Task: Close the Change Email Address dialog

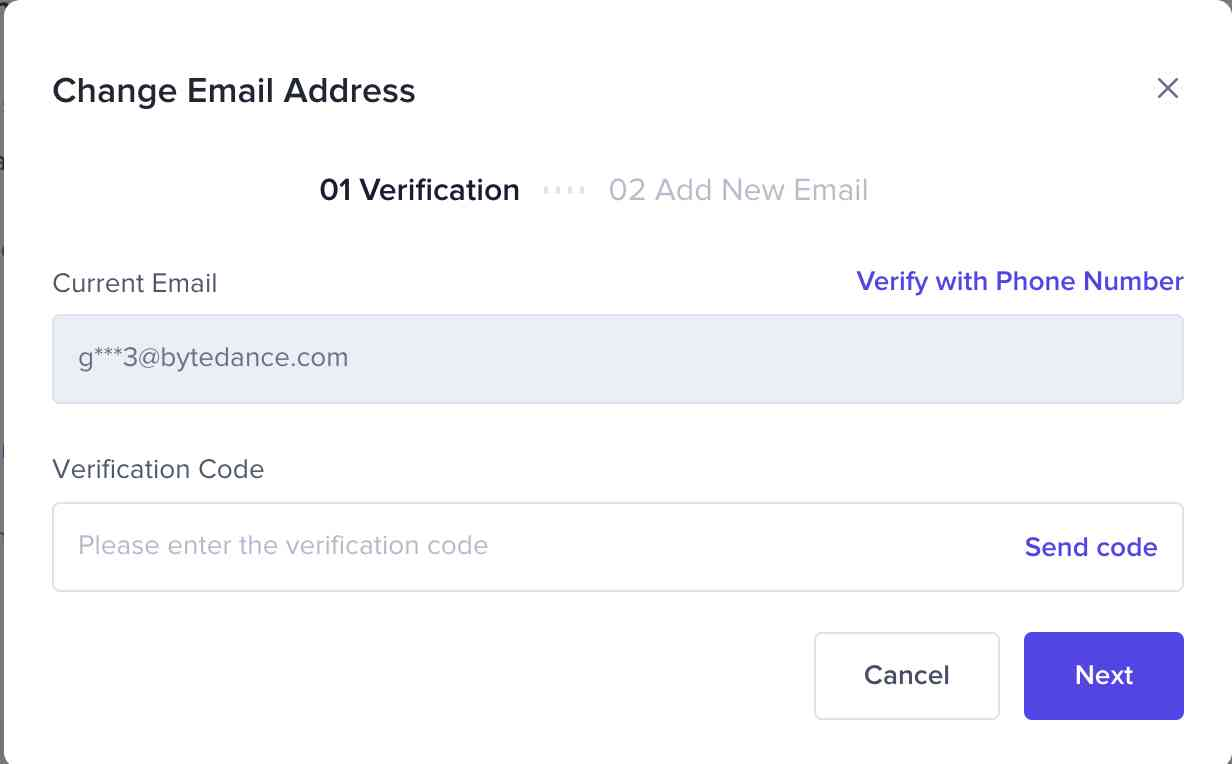Action: [x=1167, y=88]
